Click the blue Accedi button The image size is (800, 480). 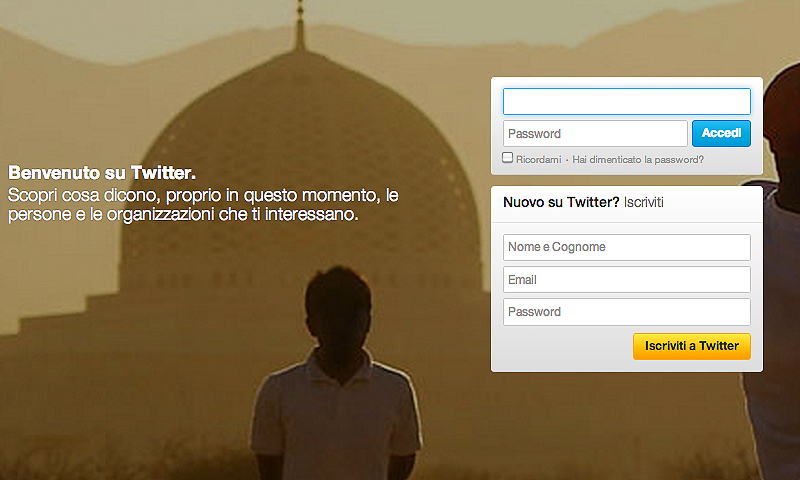click(x=721, y=133)
